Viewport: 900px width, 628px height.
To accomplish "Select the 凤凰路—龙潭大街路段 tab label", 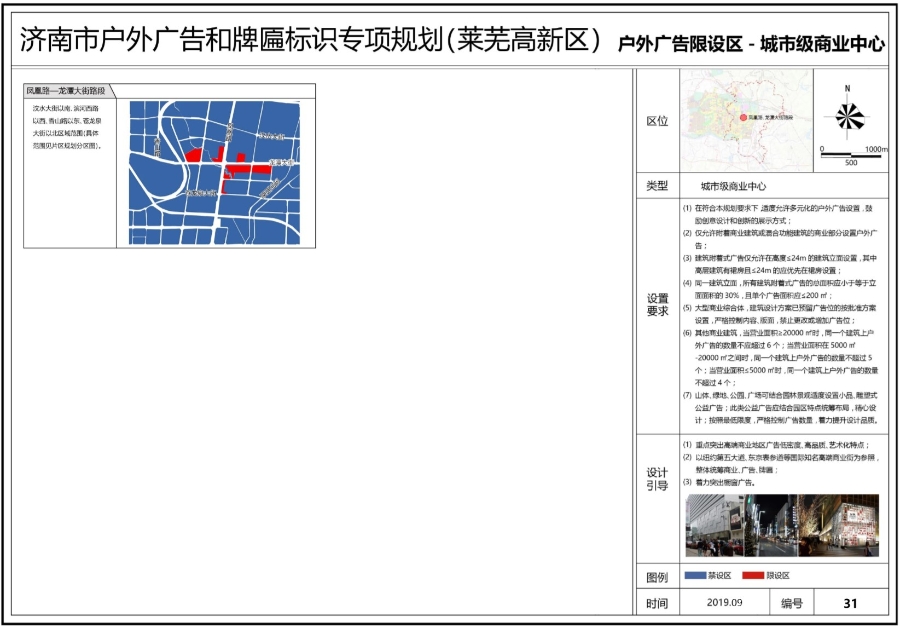I will (66, 90).
